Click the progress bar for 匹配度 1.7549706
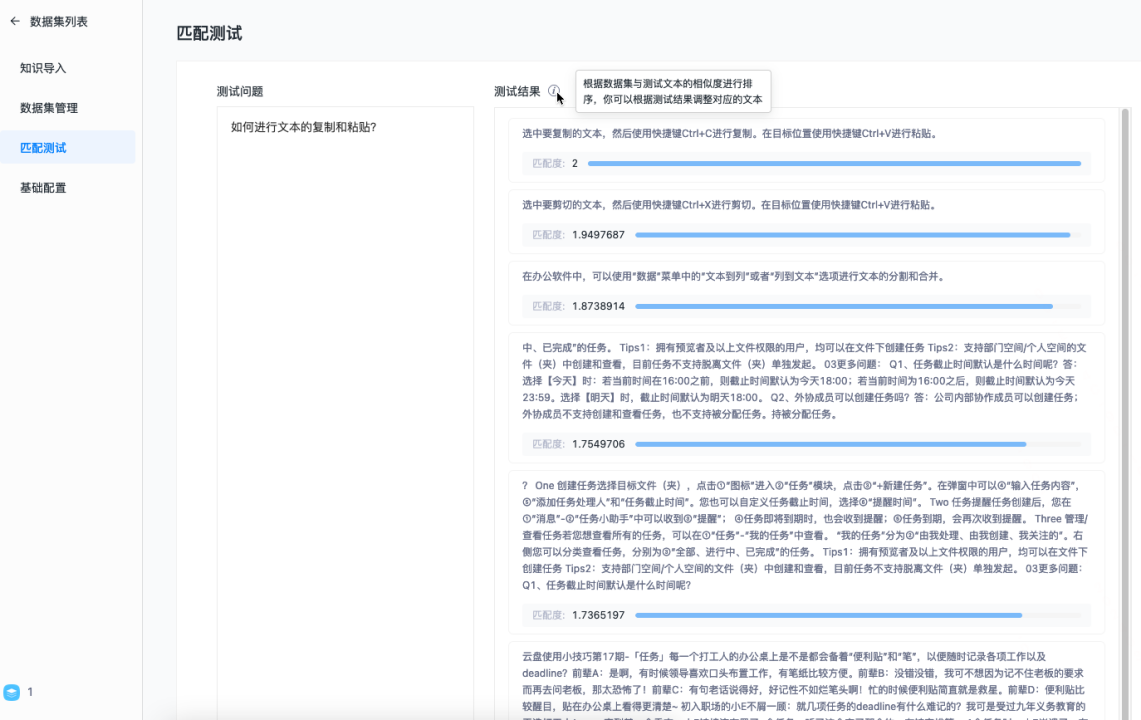 858,444
